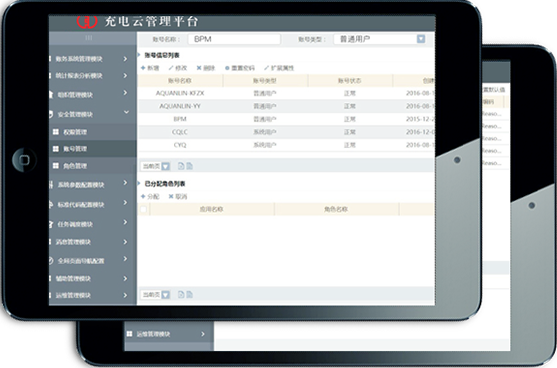Click the 删除 cross icon
This screenshot has height=368, width=557.
click(199, 68)
